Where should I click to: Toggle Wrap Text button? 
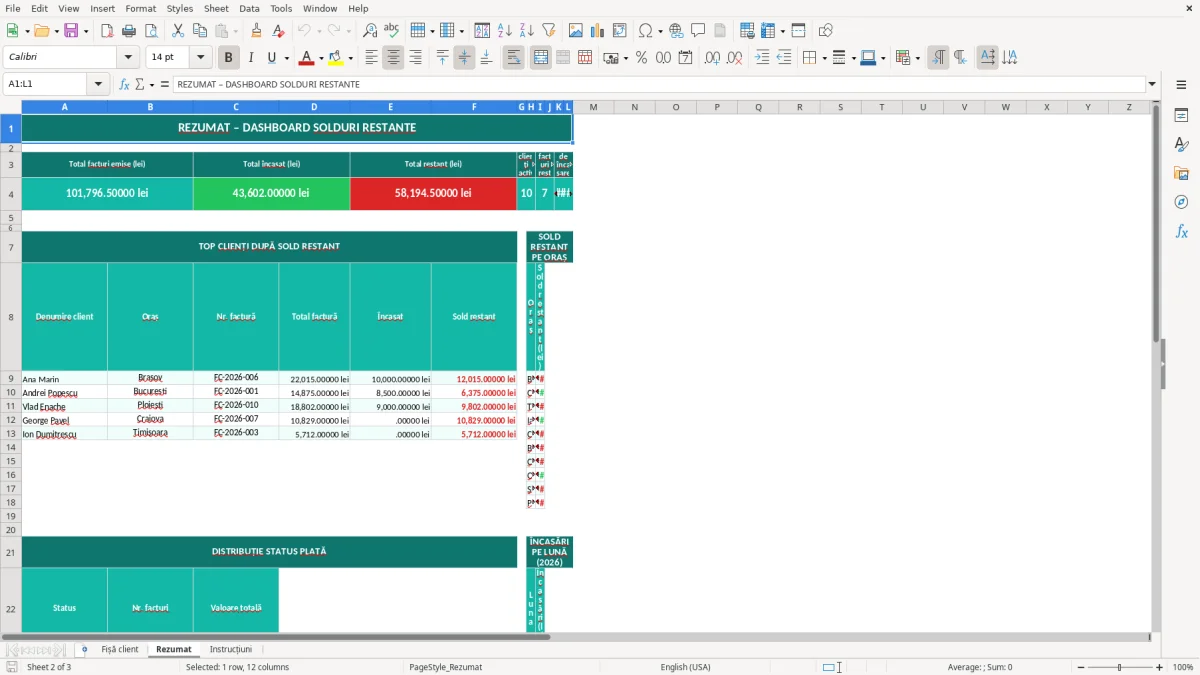click(513, 58)
